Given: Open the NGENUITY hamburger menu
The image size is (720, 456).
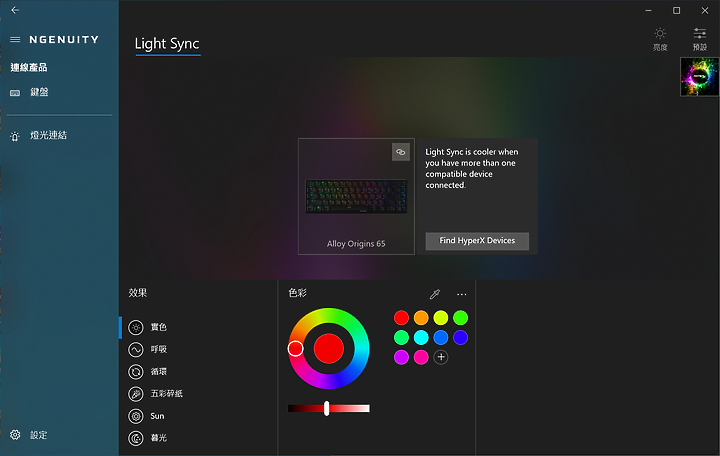Looking at the screenshot, I should click(15, 39).
